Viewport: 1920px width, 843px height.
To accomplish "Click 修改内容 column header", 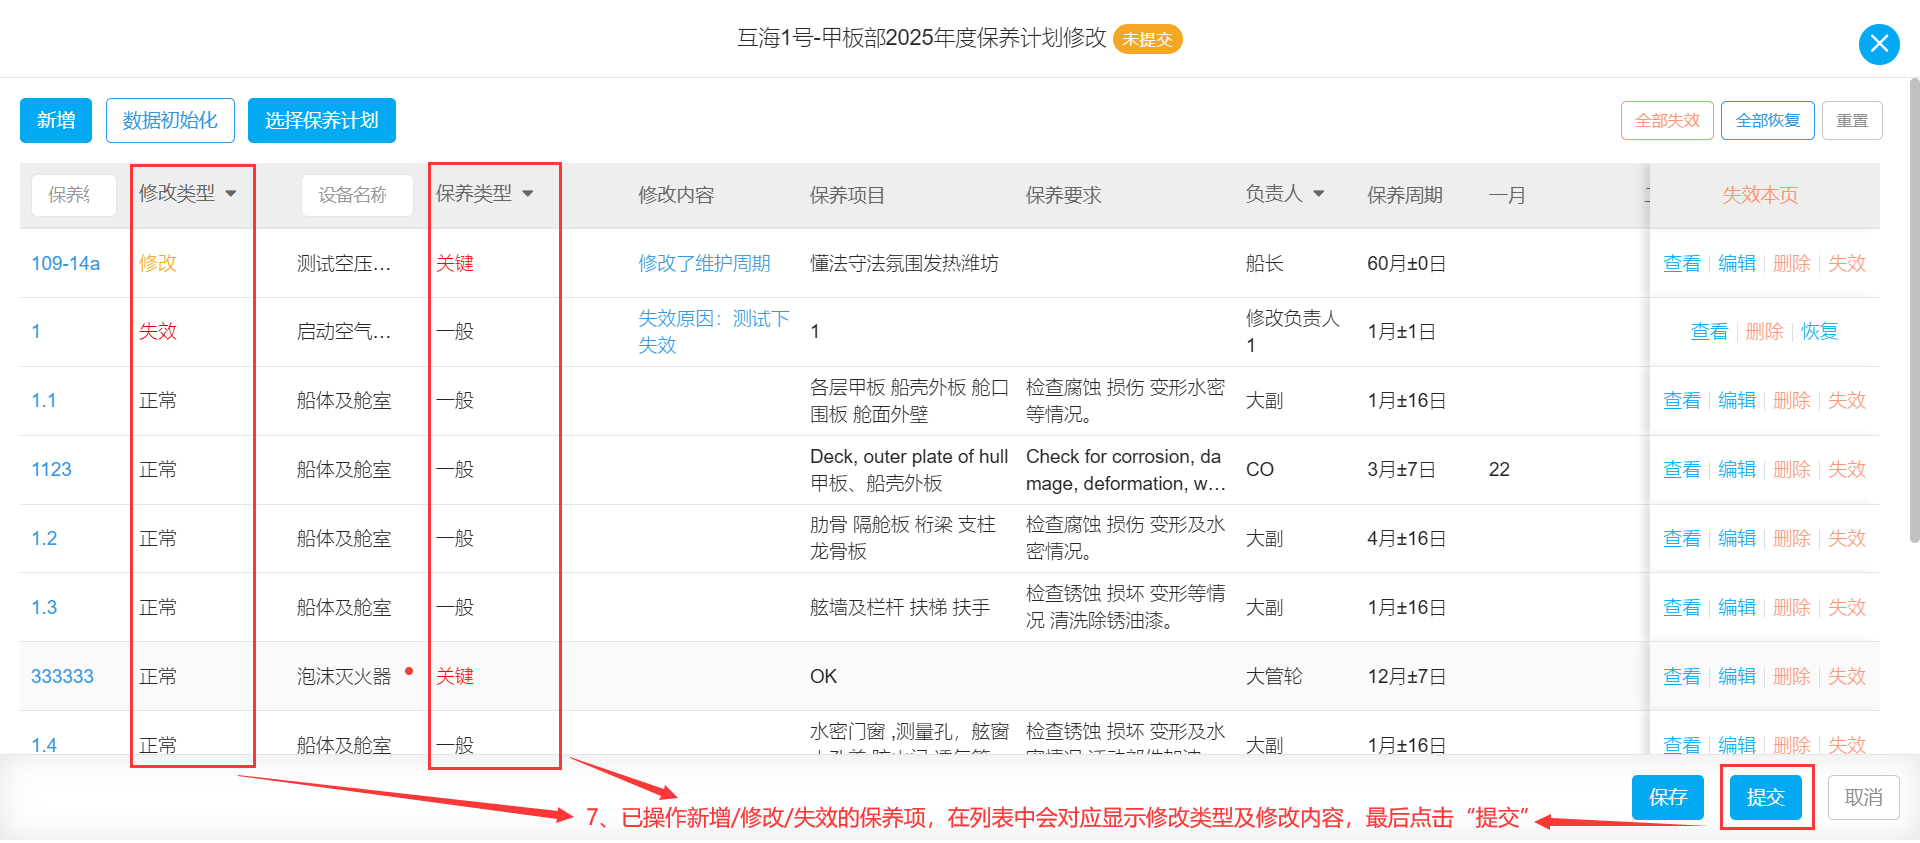I will (x=676, y=195).
